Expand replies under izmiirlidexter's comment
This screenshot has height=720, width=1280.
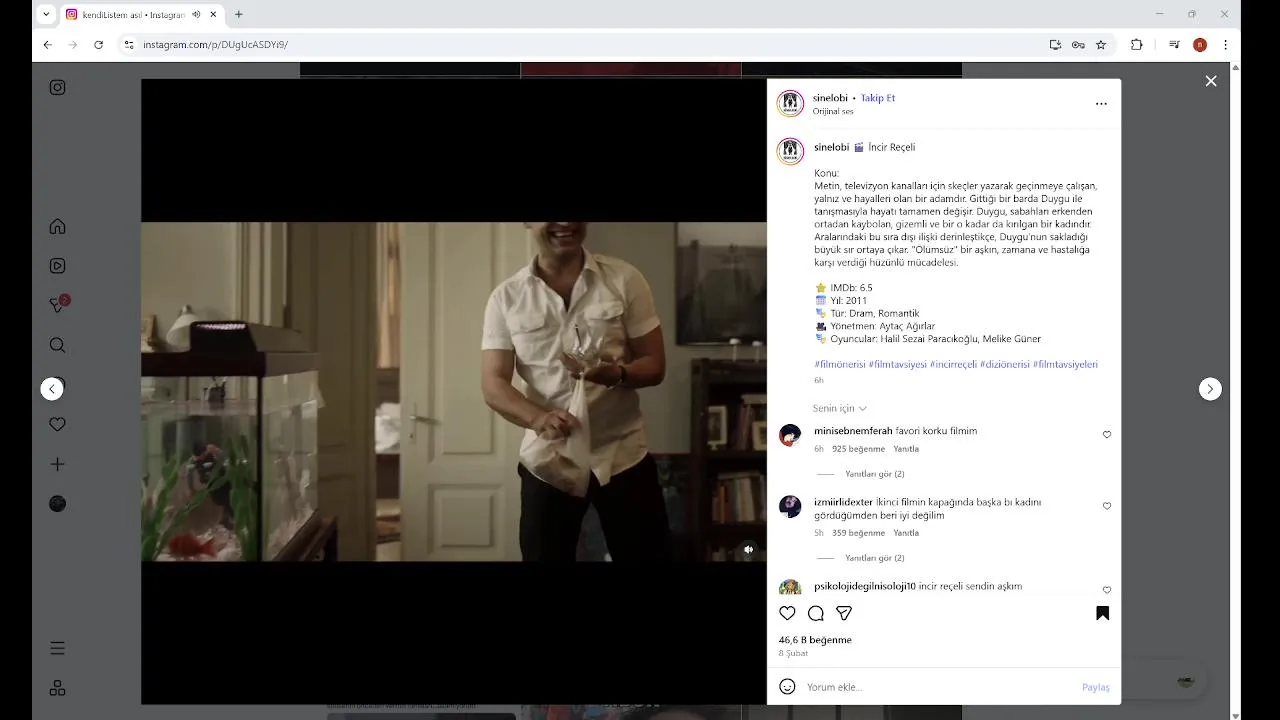(874, 558)
